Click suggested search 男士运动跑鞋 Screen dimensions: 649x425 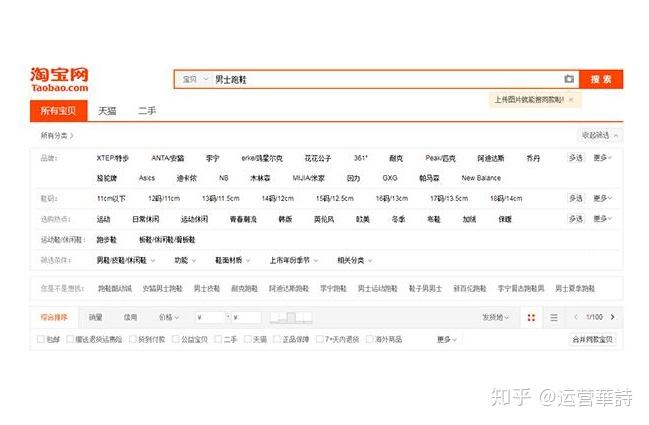click(x=377, y=288)
